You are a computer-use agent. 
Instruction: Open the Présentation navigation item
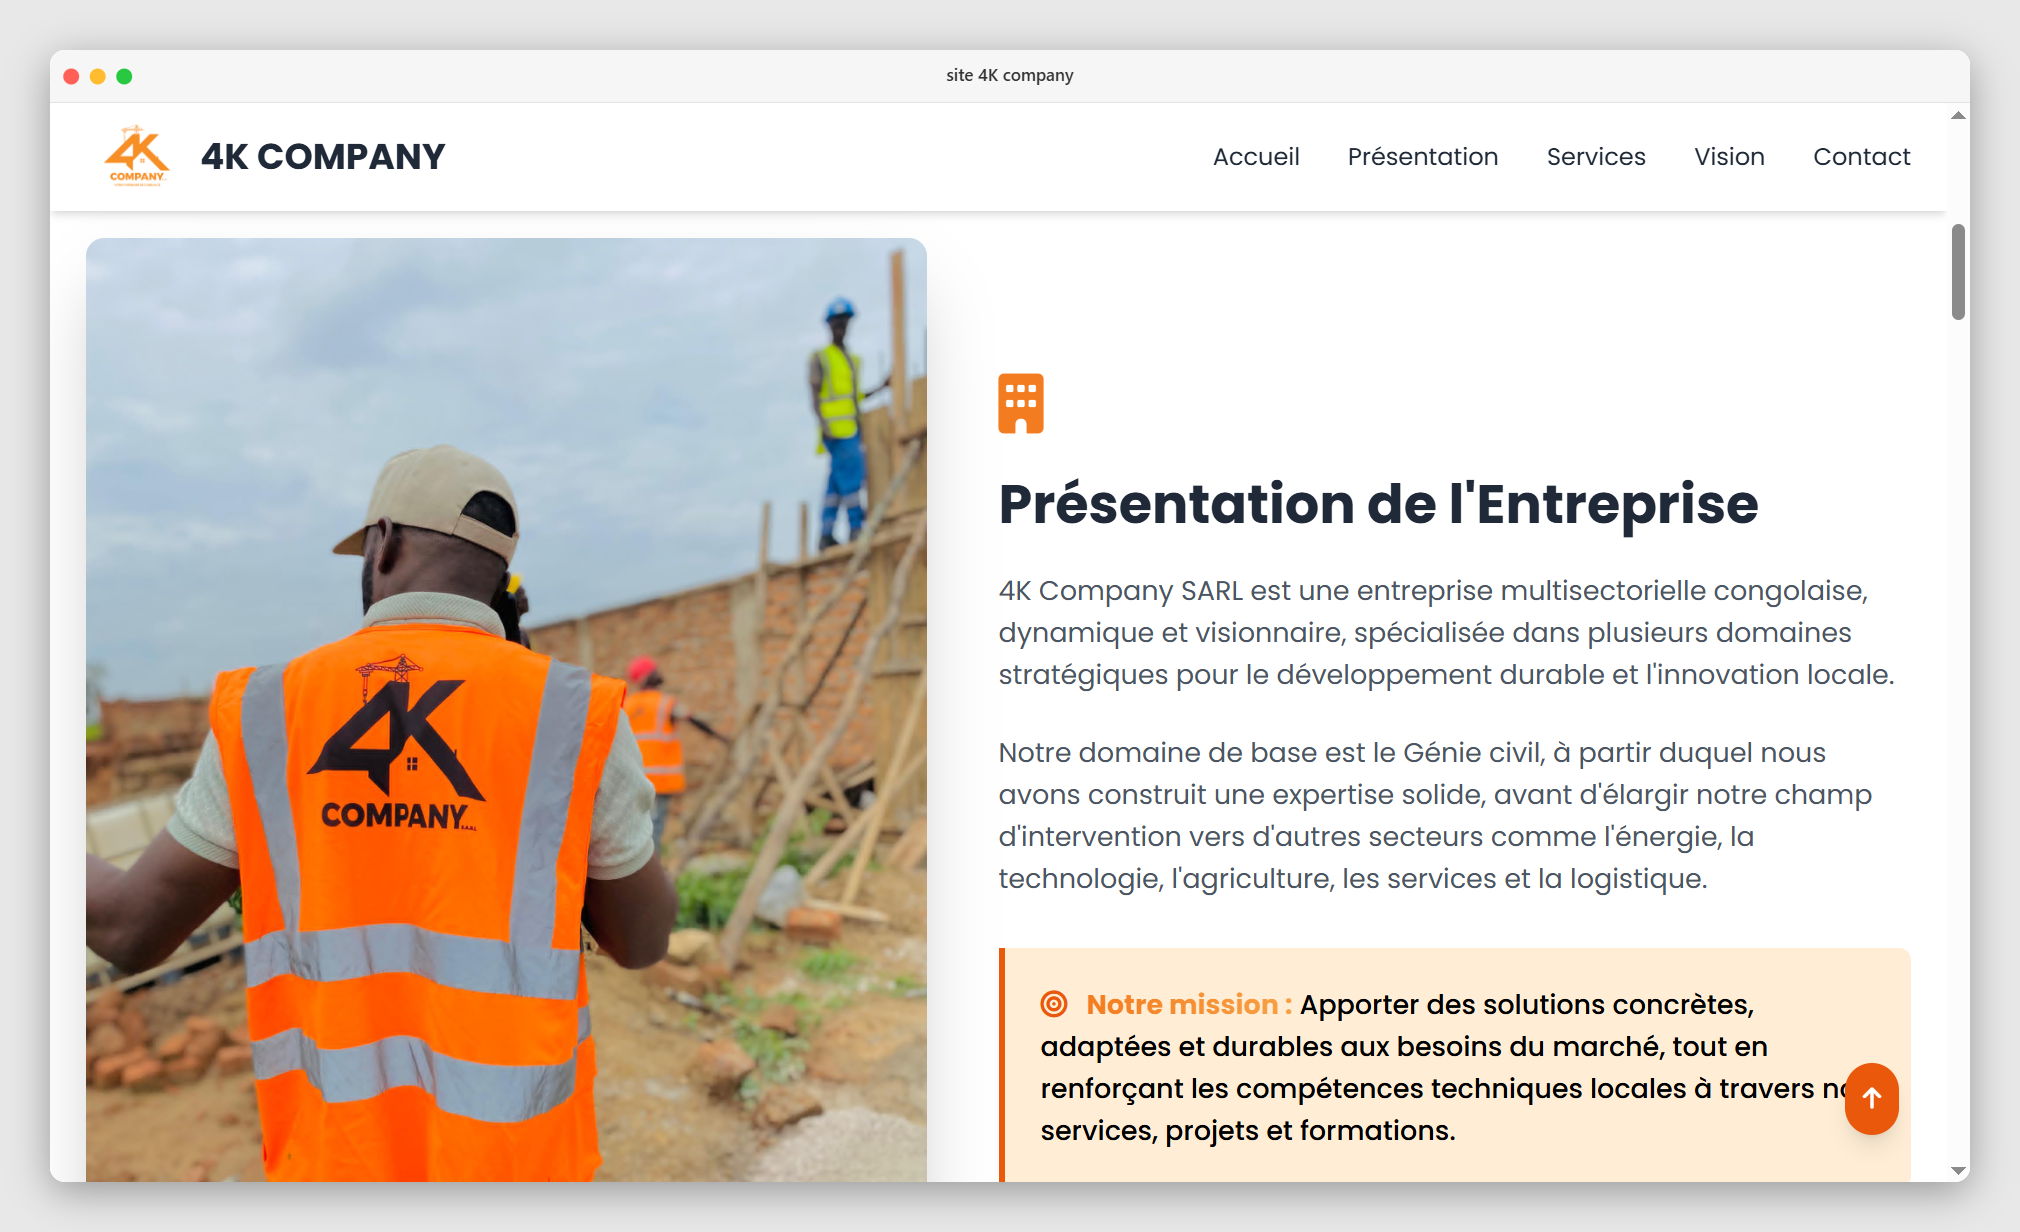click(1423, 157)
